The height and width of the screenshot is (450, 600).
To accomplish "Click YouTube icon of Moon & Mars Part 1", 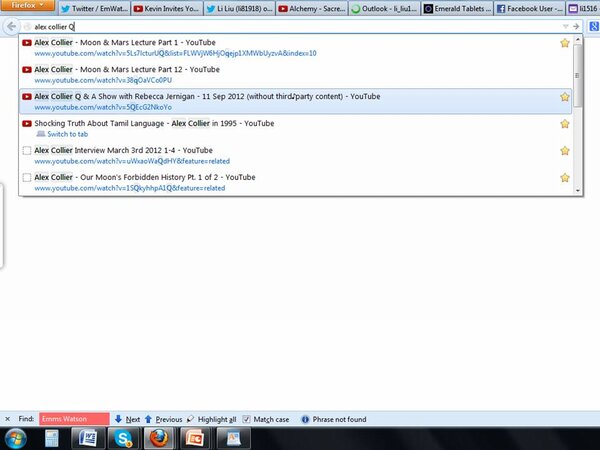I will (27, 43).
